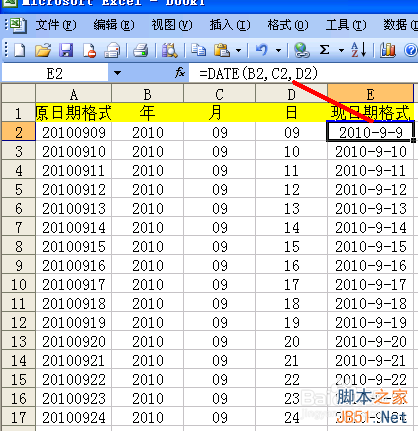The width and height of the screenshot is (418, 431).
Task: Click cell 2010-9-9 in column E
Action: [370, 132]
